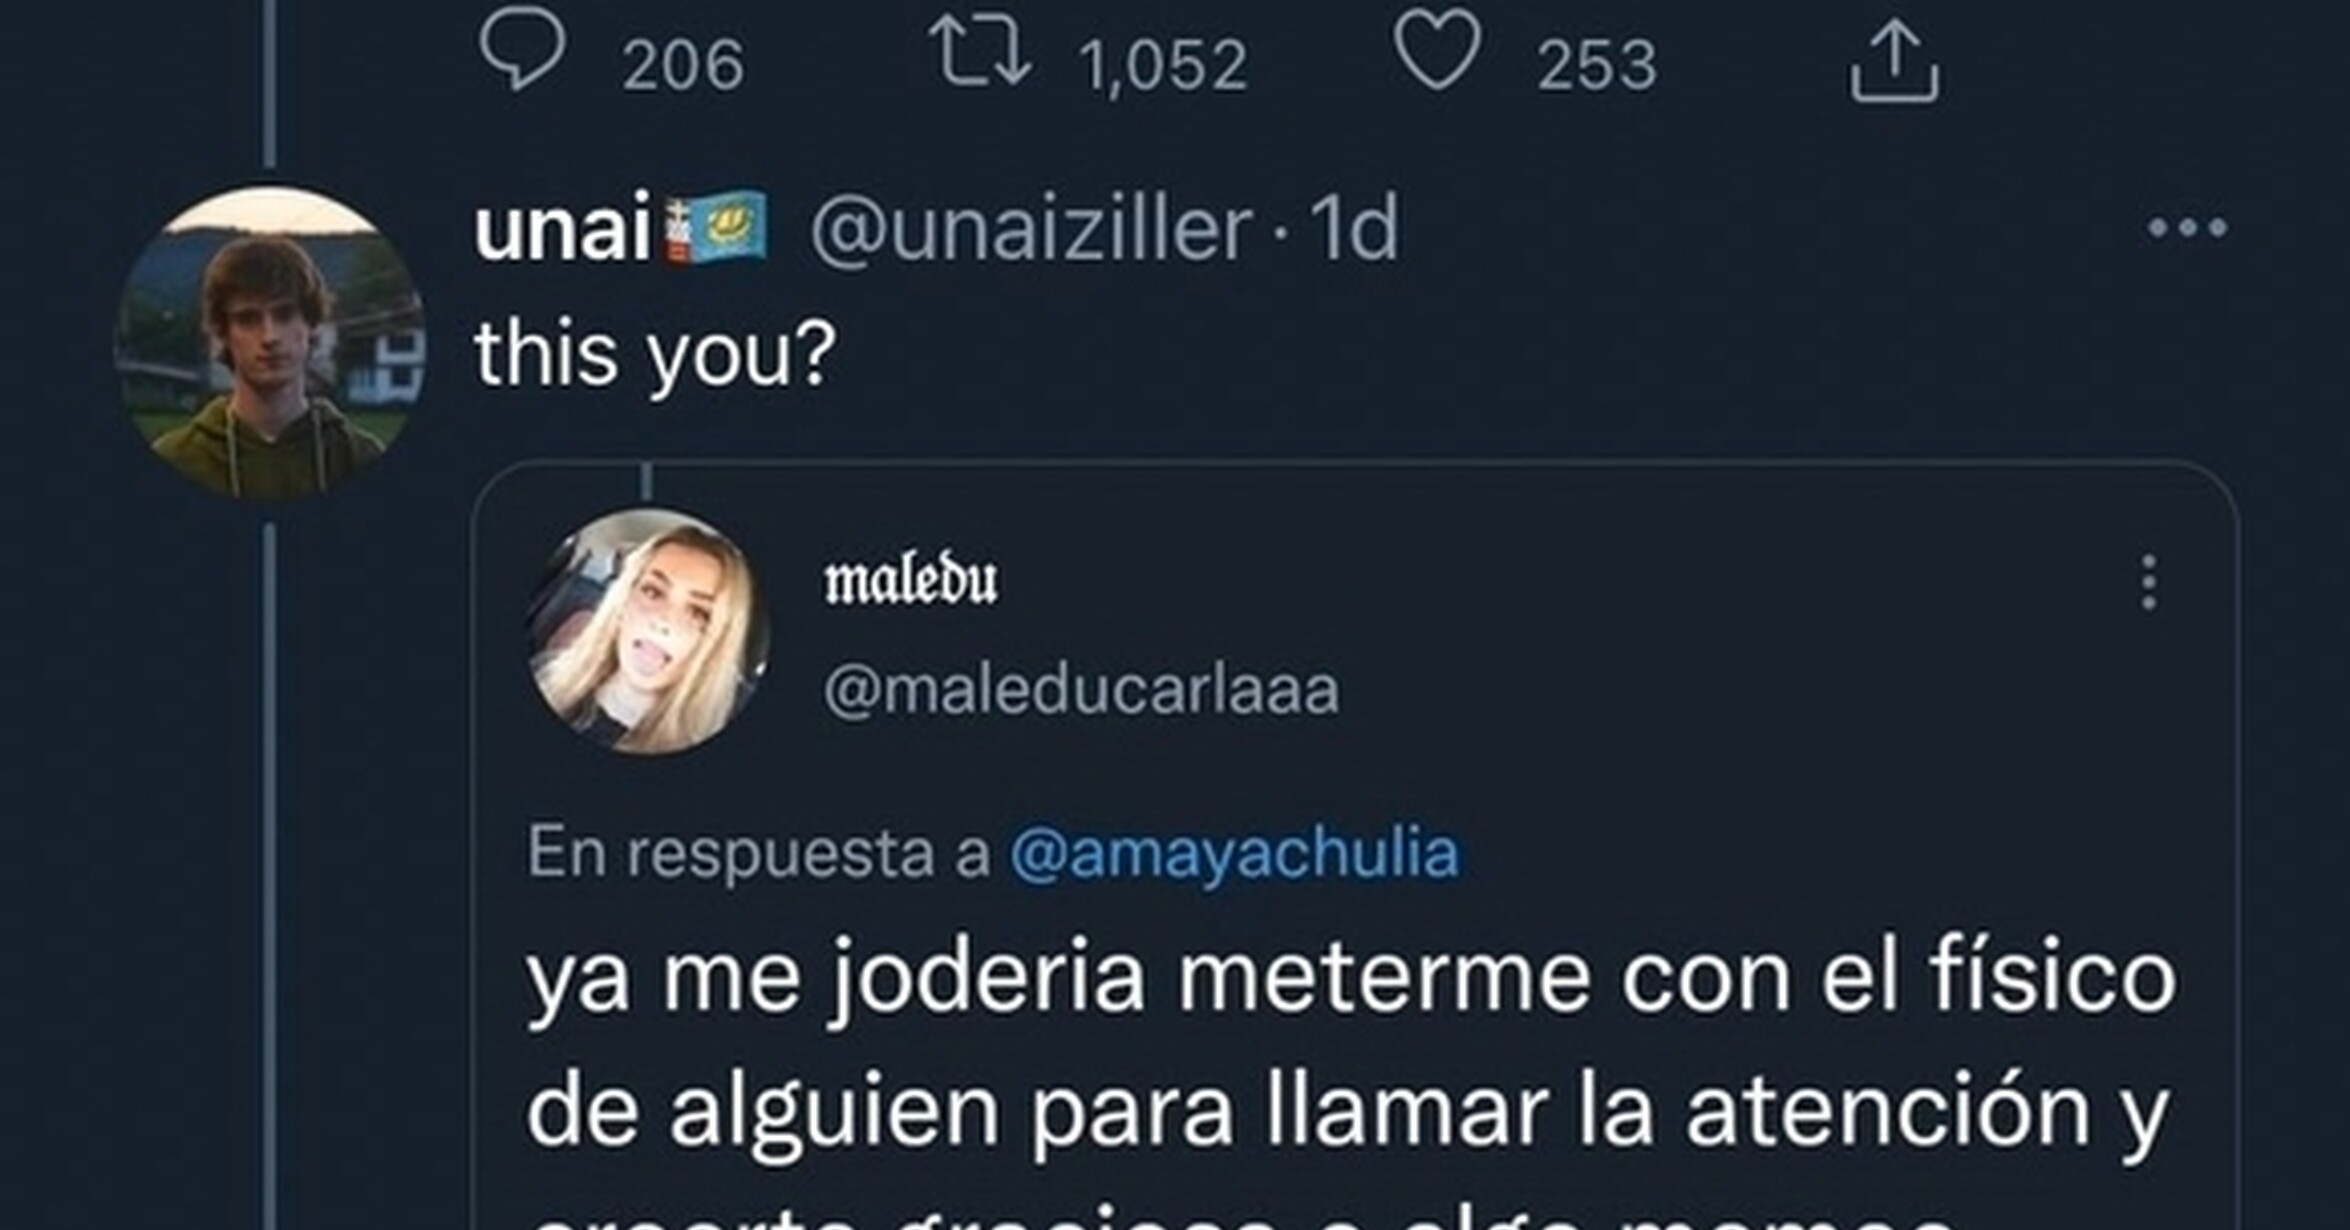Visit the @amayachulia mention link

(1234, 853)
